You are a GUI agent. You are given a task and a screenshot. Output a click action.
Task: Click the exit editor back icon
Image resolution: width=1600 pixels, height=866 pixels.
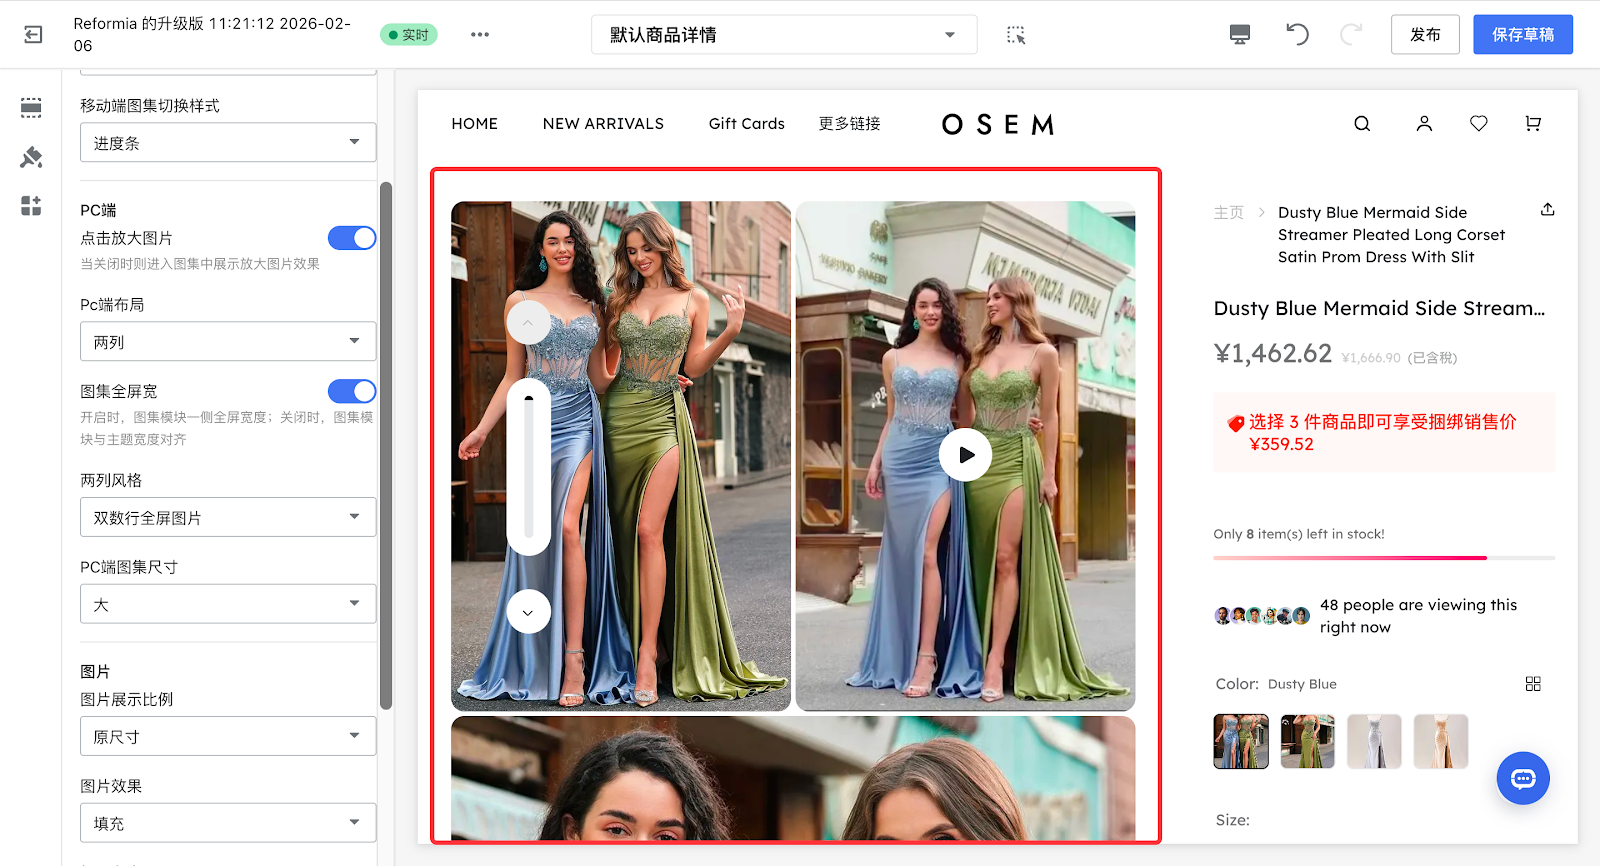point(33,35)
